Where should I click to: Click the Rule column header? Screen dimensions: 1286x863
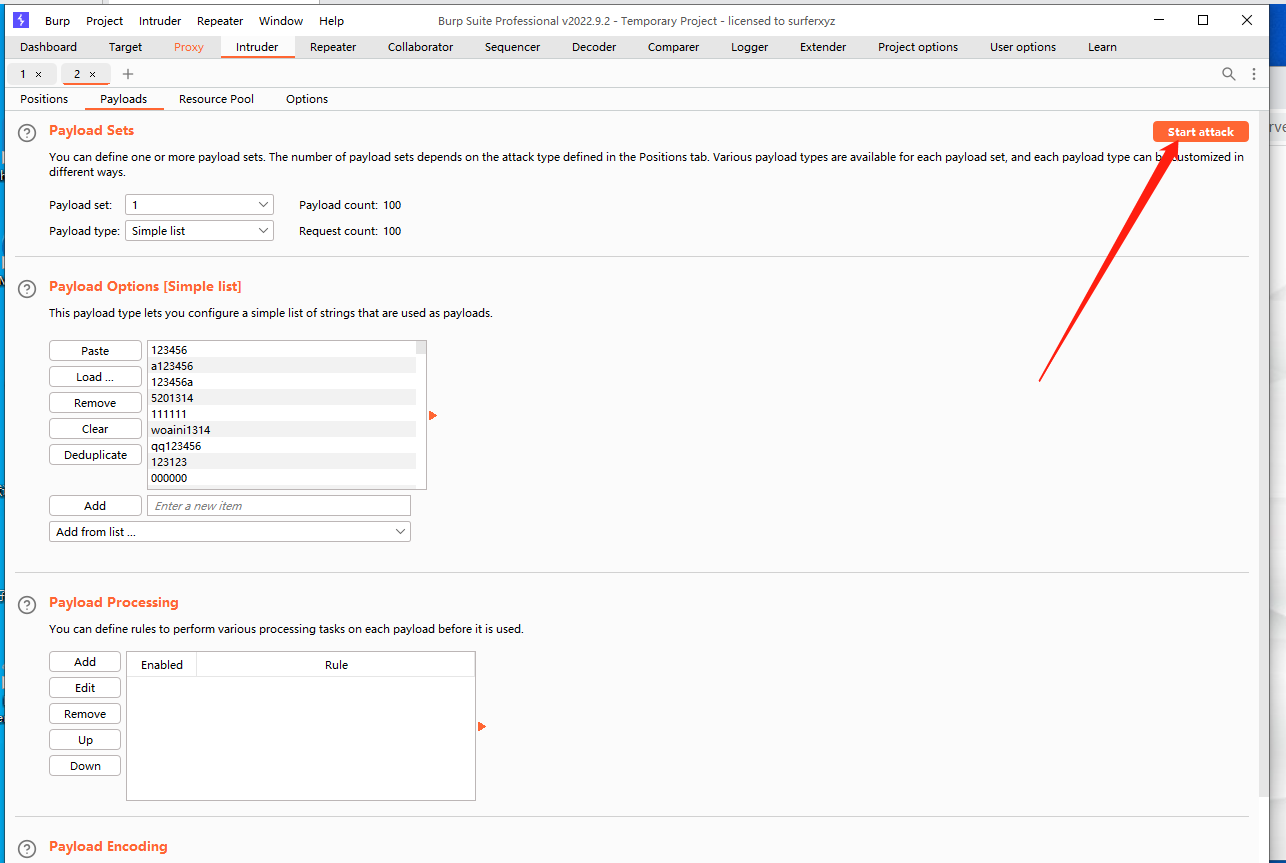point(336,665)
